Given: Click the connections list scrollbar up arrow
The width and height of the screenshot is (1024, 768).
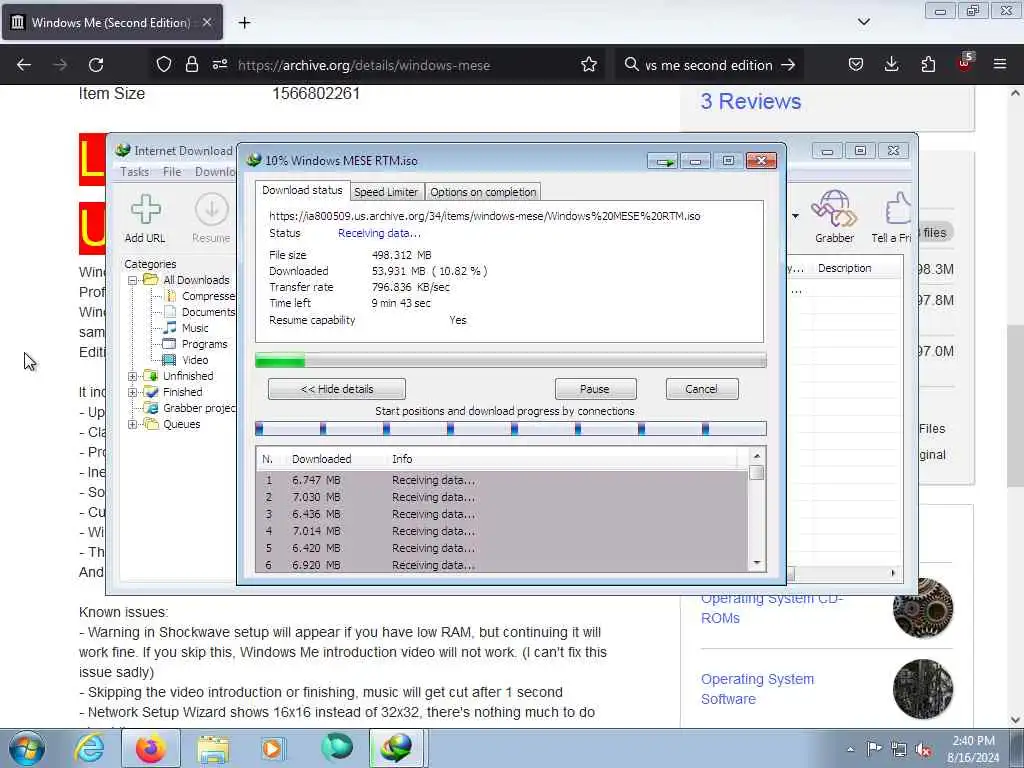Looking at the screenshot, I should coord(757,456).
